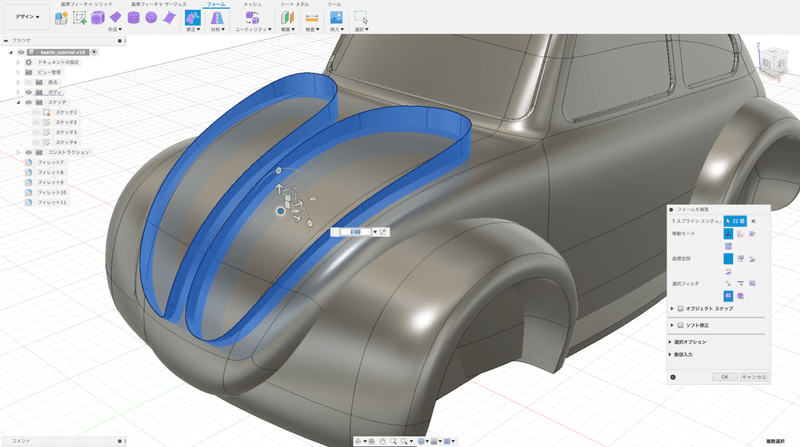Open the 作成 dropdown menu
The height and width of the screenshot is (447, 800).
[115, 30]
